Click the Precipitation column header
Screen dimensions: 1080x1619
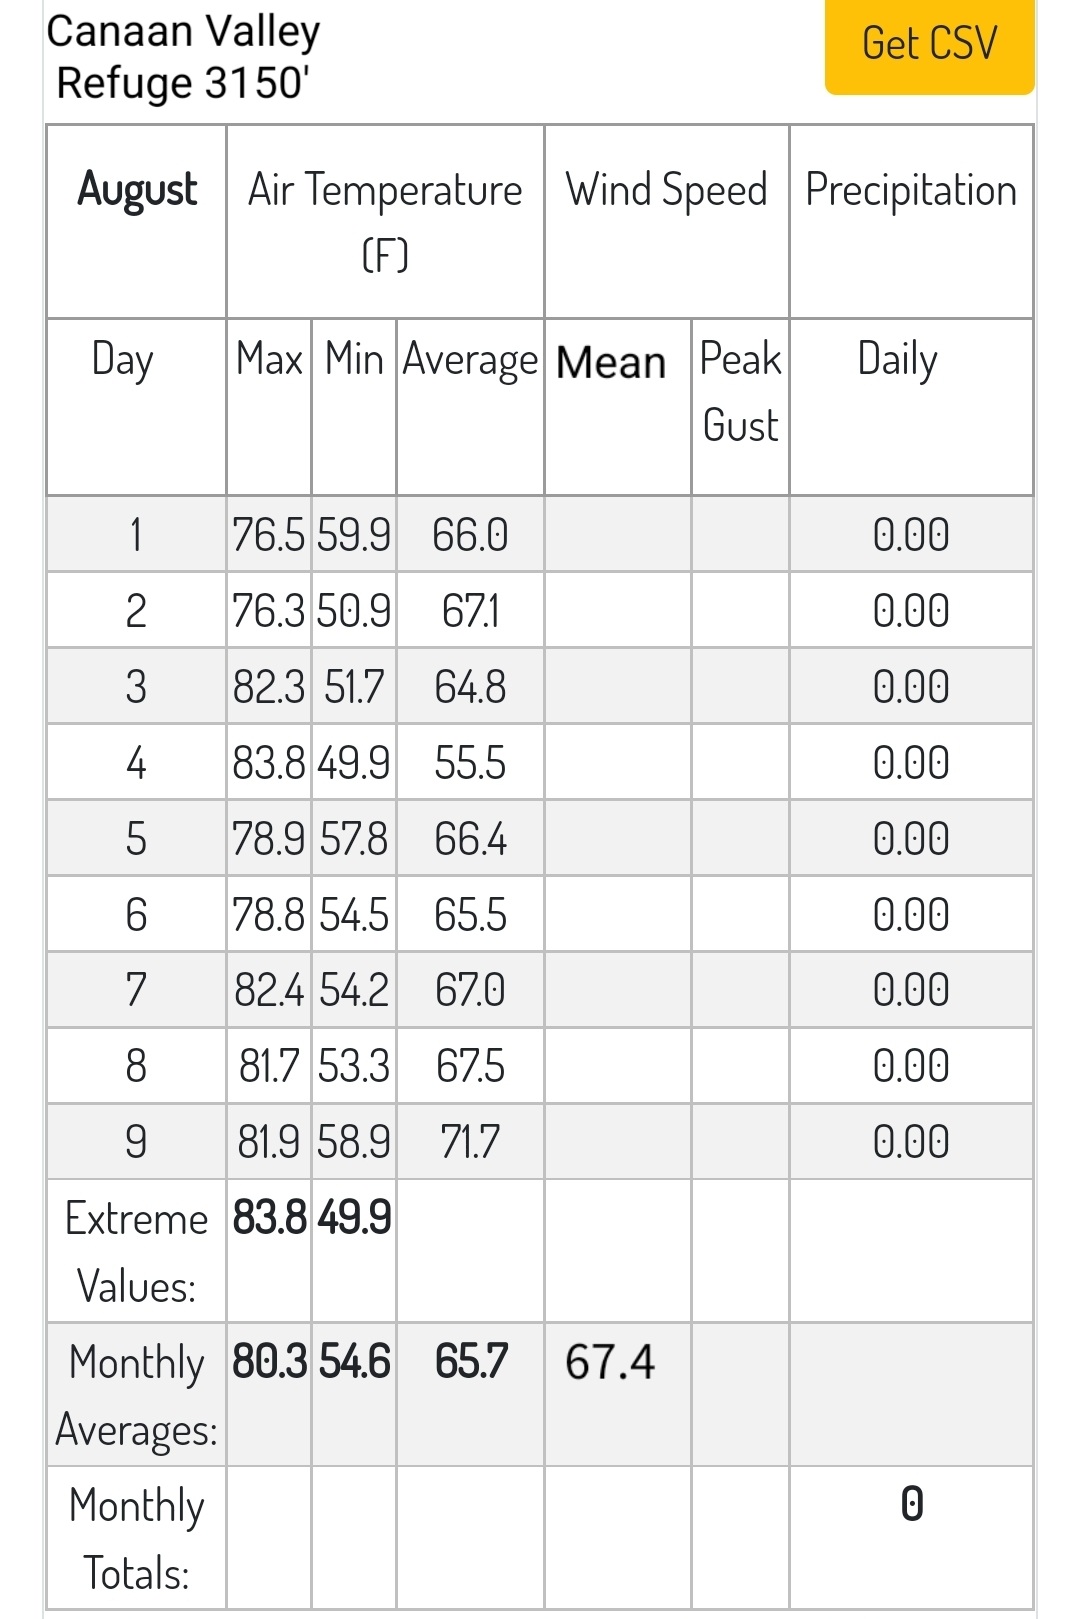[911, 190]
